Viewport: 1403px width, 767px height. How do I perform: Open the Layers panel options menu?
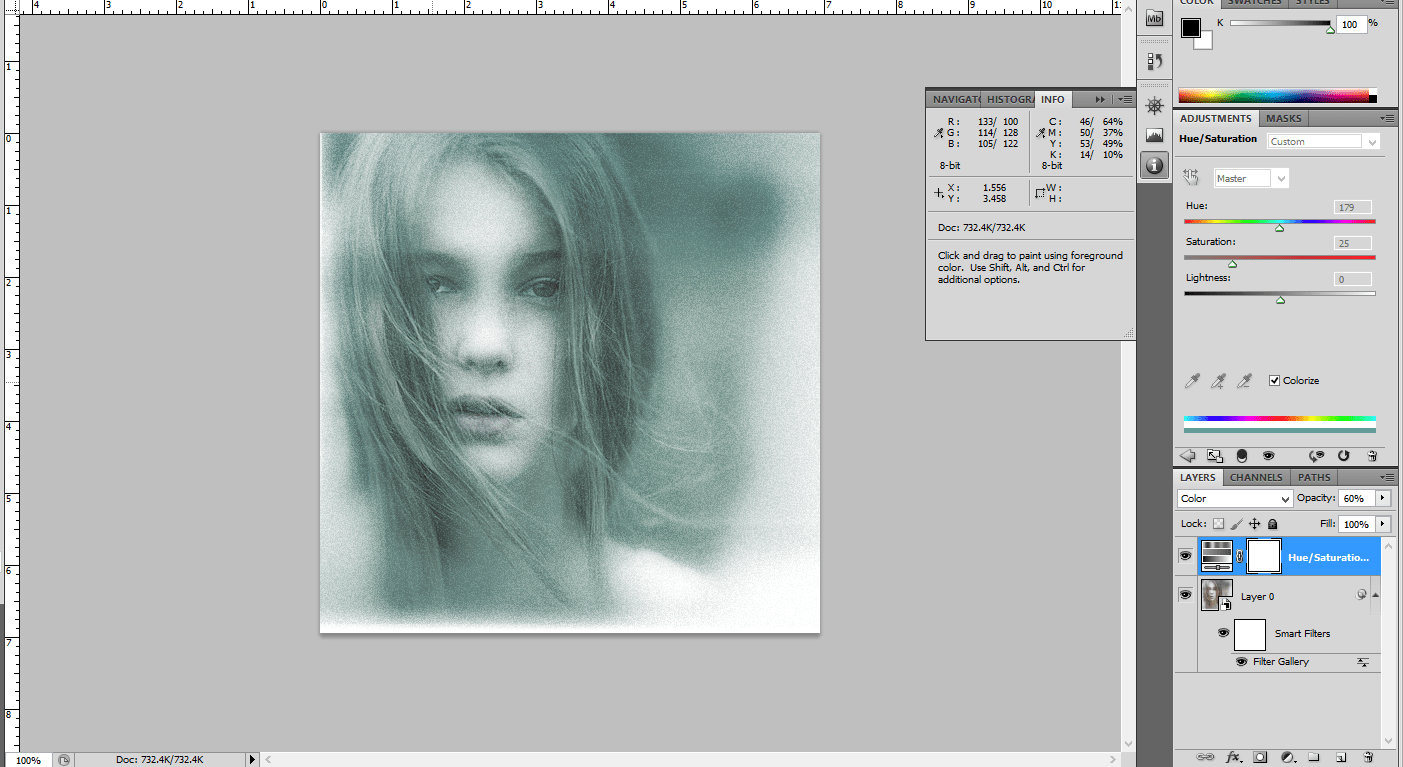point(1389,477)
